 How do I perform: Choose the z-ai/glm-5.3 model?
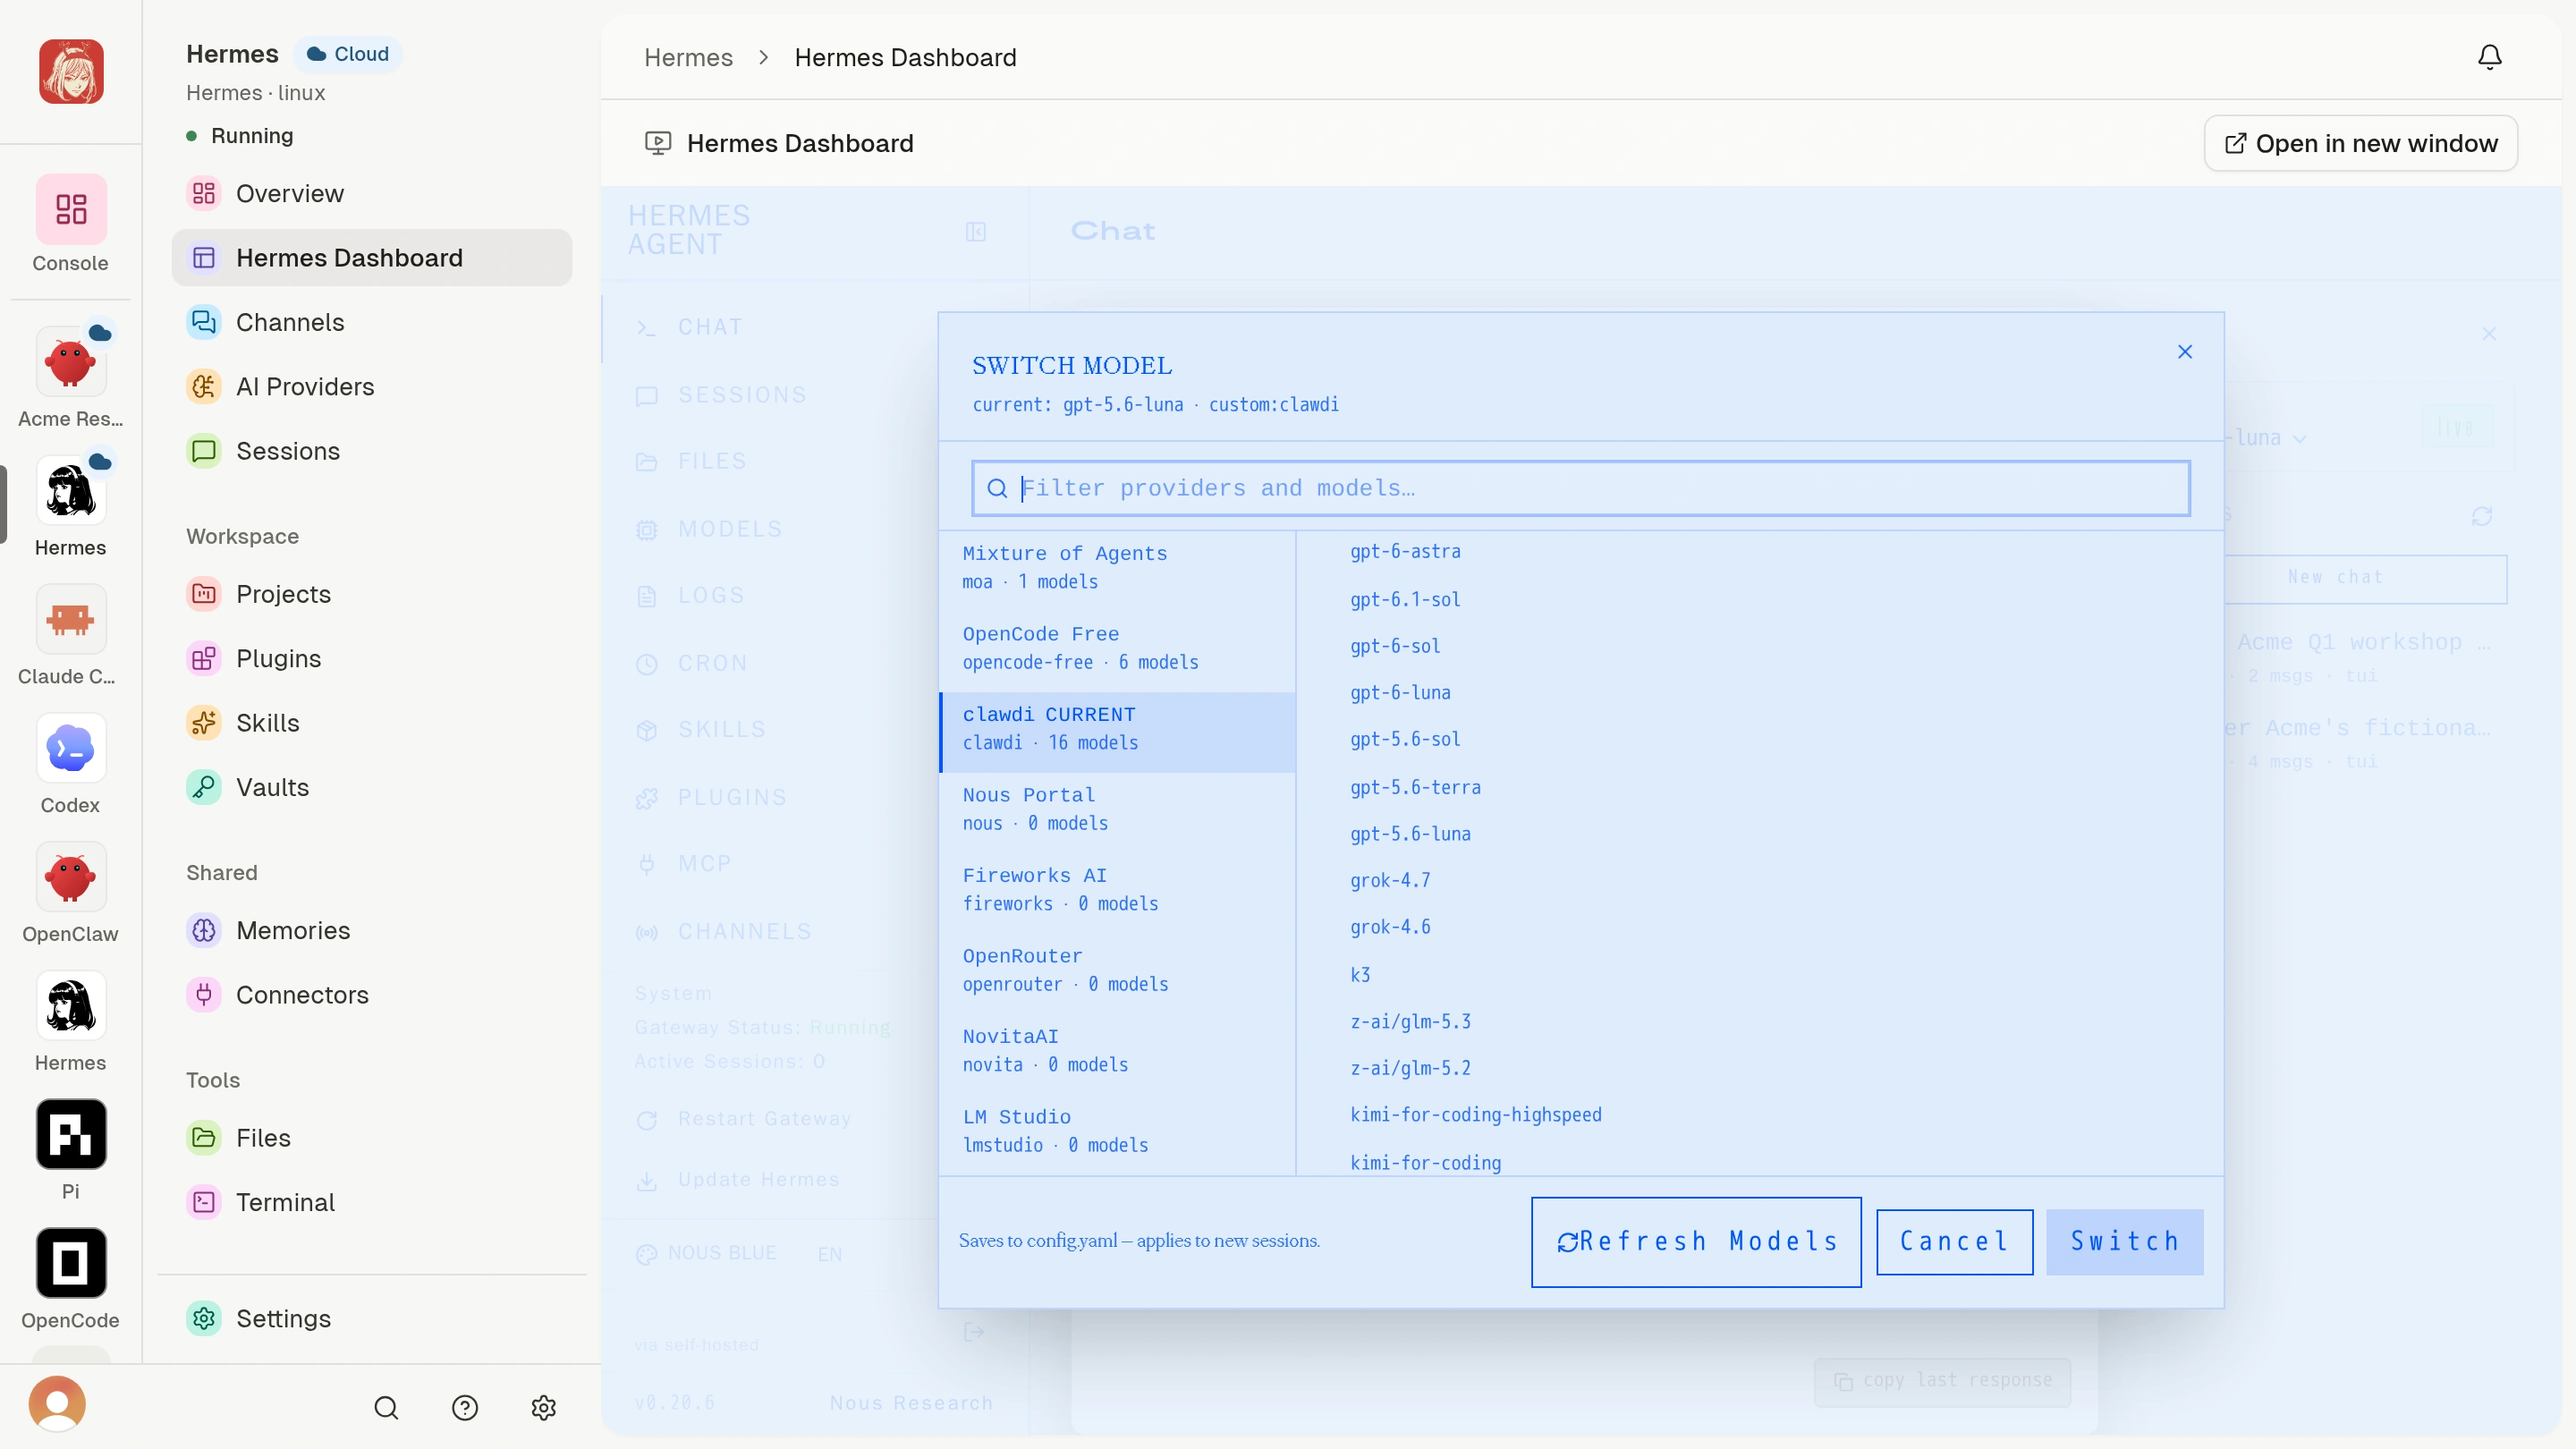[1410, 1022]
